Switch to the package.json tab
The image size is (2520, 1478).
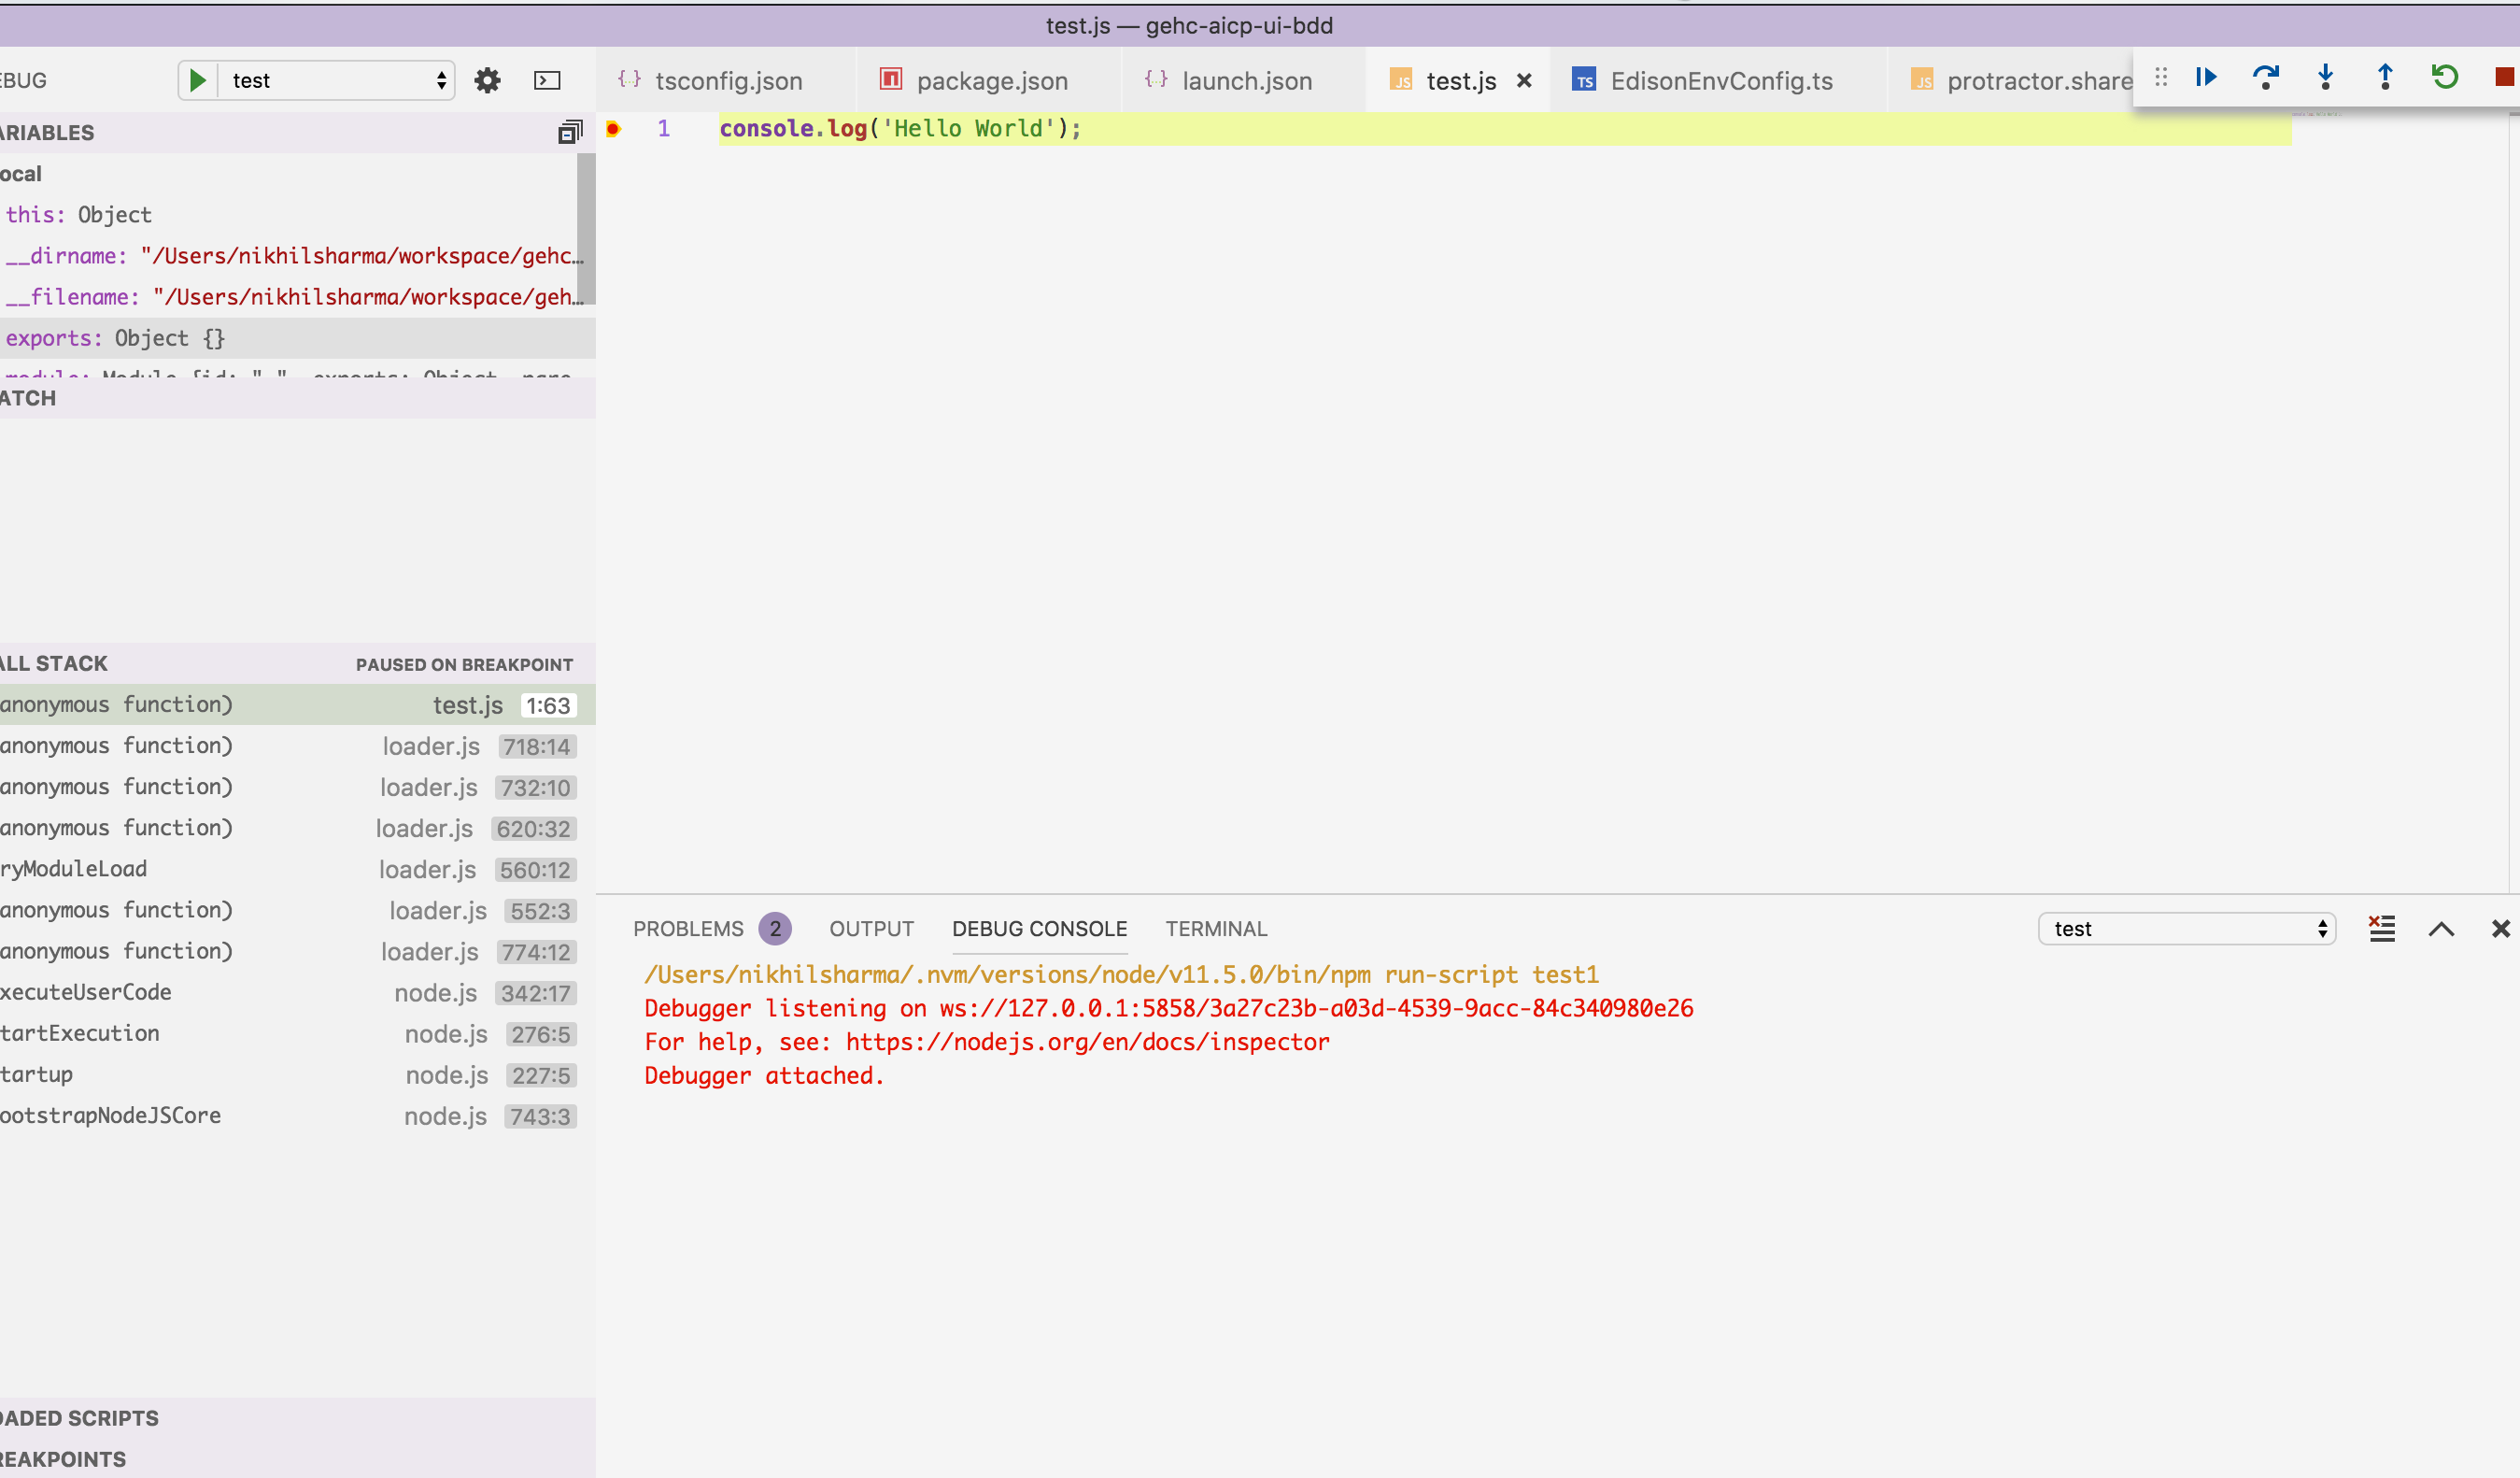coord(989,80)
